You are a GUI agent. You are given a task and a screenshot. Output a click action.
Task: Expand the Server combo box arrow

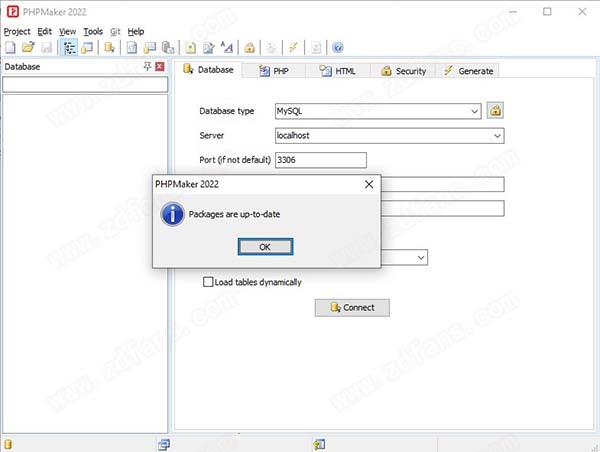coord(497,136)
